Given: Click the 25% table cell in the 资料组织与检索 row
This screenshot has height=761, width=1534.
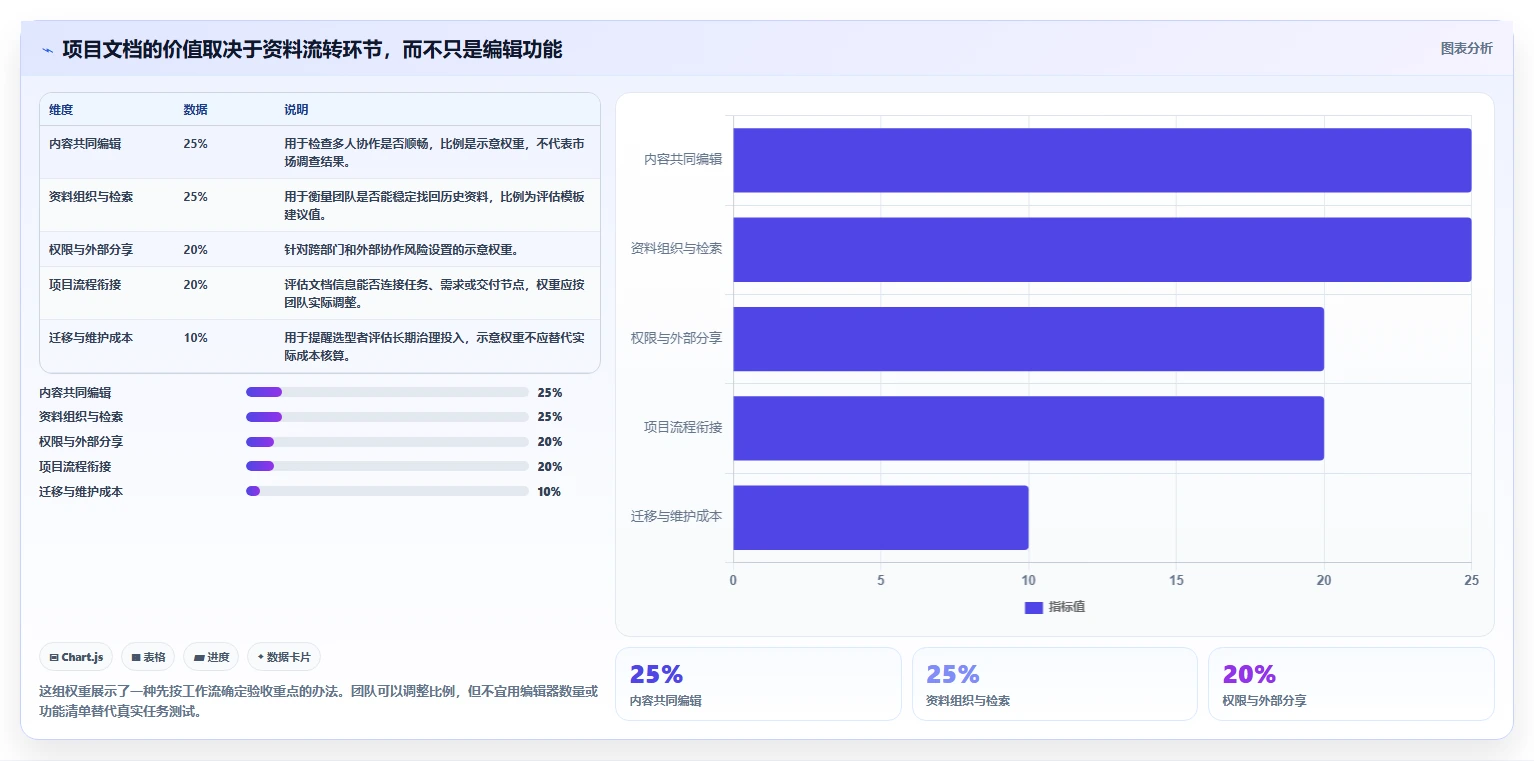Looking at the screenshot, I should tap(196, 197).
